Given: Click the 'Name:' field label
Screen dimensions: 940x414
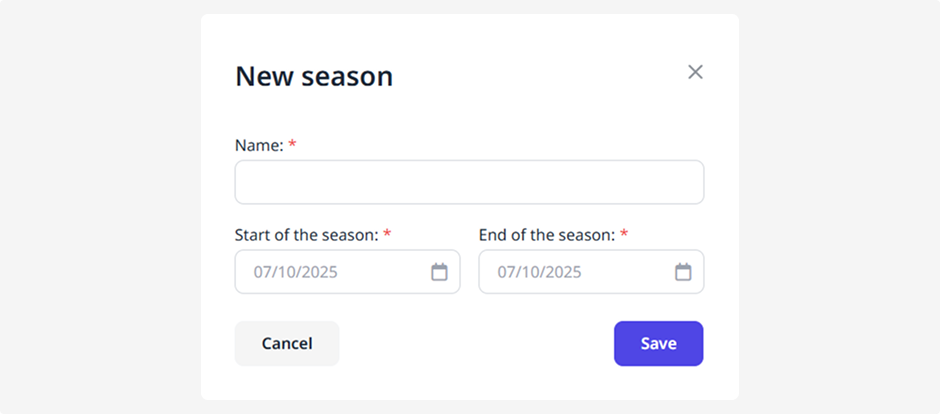Looking at the screenshot, I should 259,145.
